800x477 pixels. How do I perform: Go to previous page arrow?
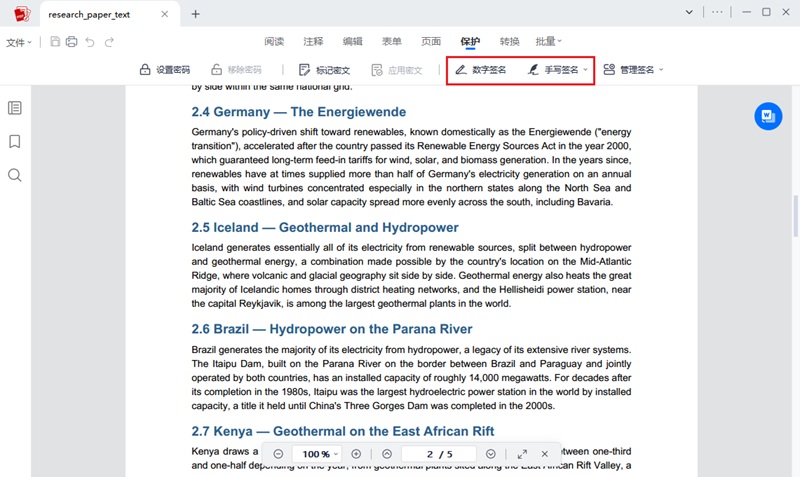[x=387, y=454]
